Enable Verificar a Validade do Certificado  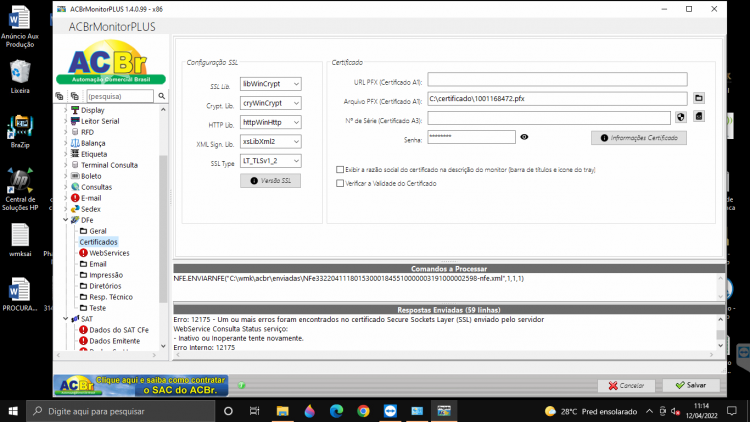coord(340,183)
